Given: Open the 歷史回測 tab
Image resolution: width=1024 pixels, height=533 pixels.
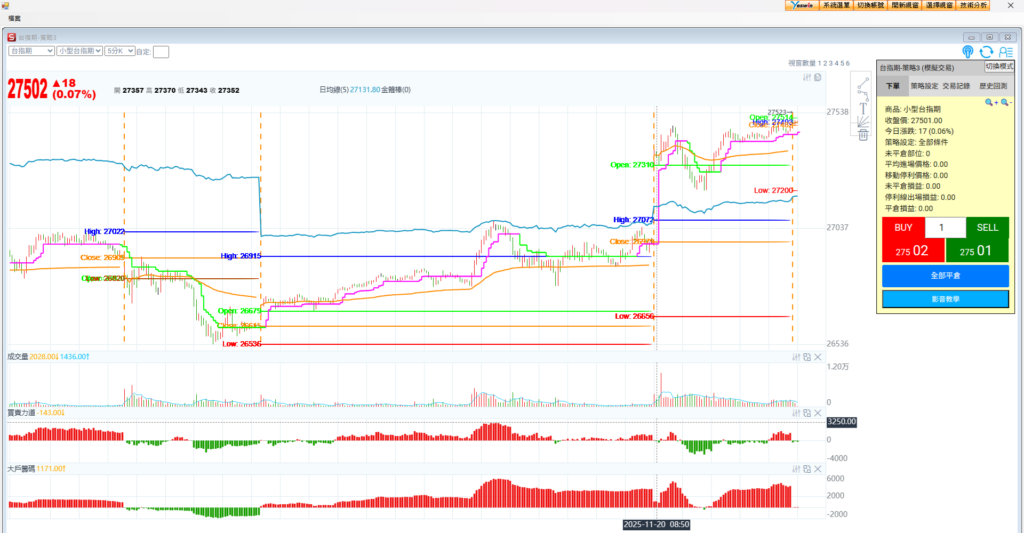Looking at the screenshot, I should [x=993, y=86].
